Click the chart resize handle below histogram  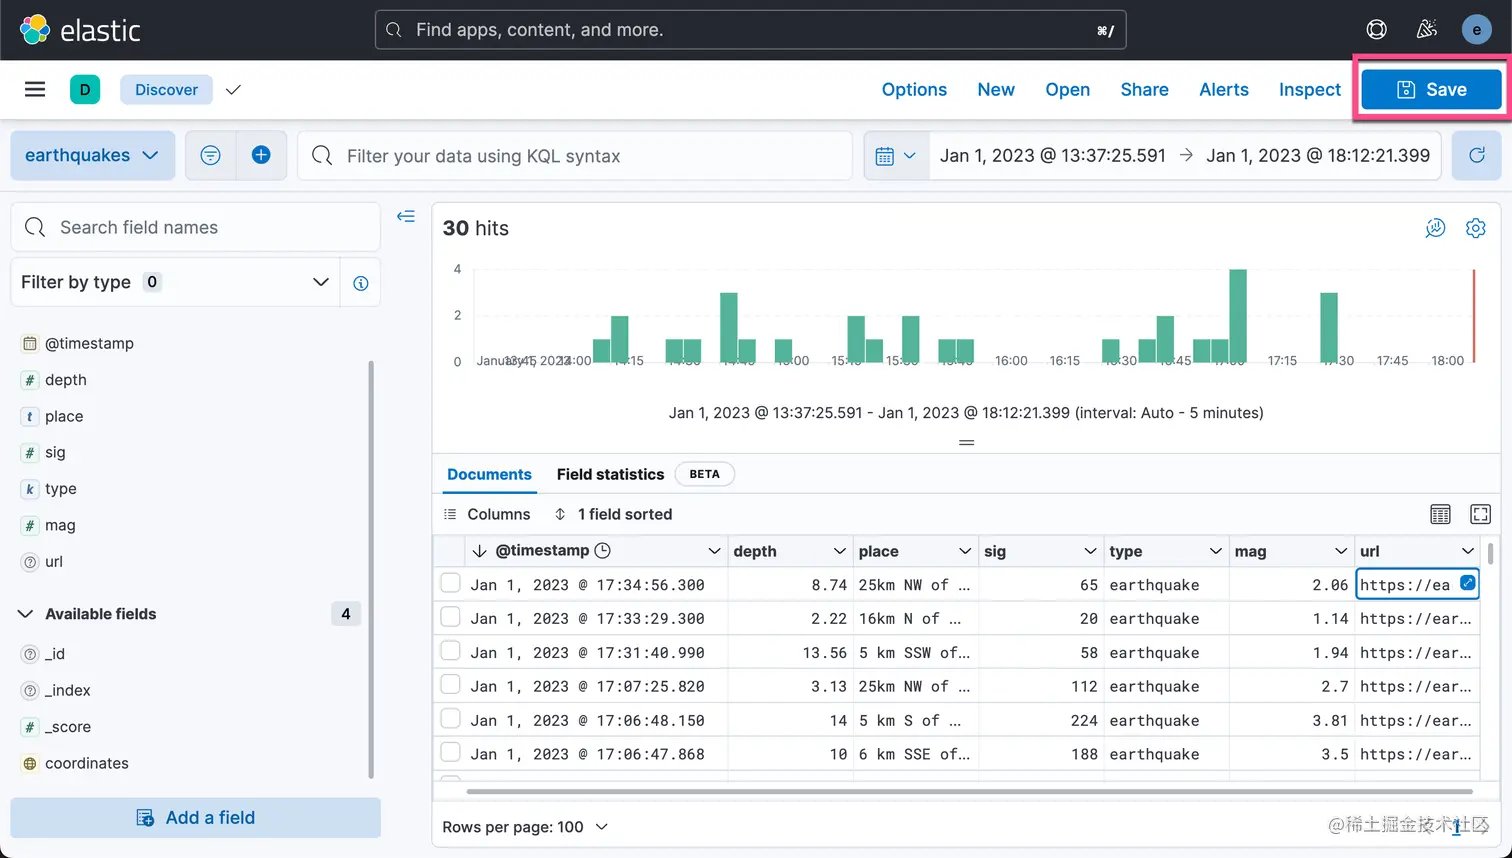(967, 442)
